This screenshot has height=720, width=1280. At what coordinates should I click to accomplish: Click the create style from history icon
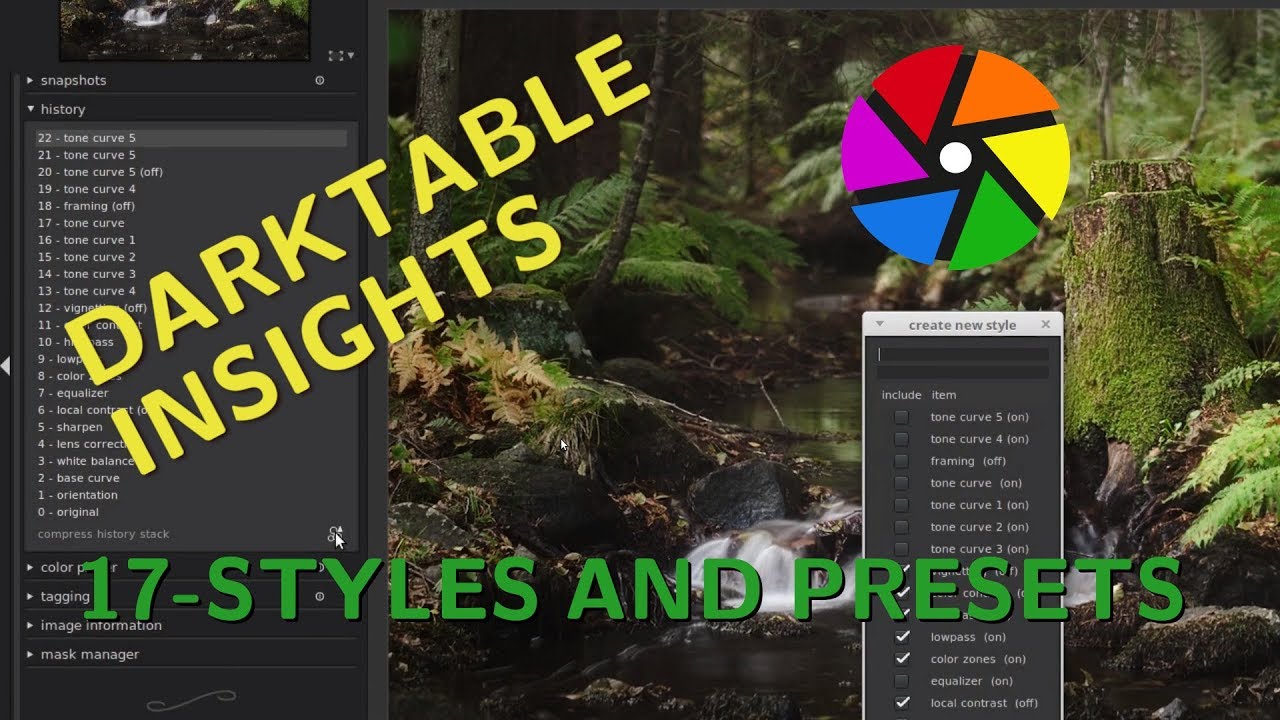point(335,534)
